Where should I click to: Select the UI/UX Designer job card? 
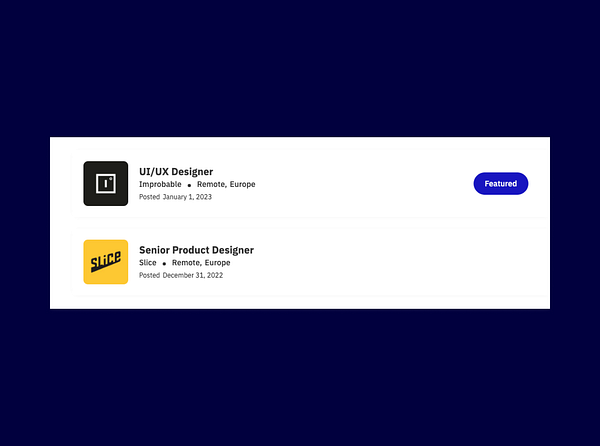[x=308, y=184]
